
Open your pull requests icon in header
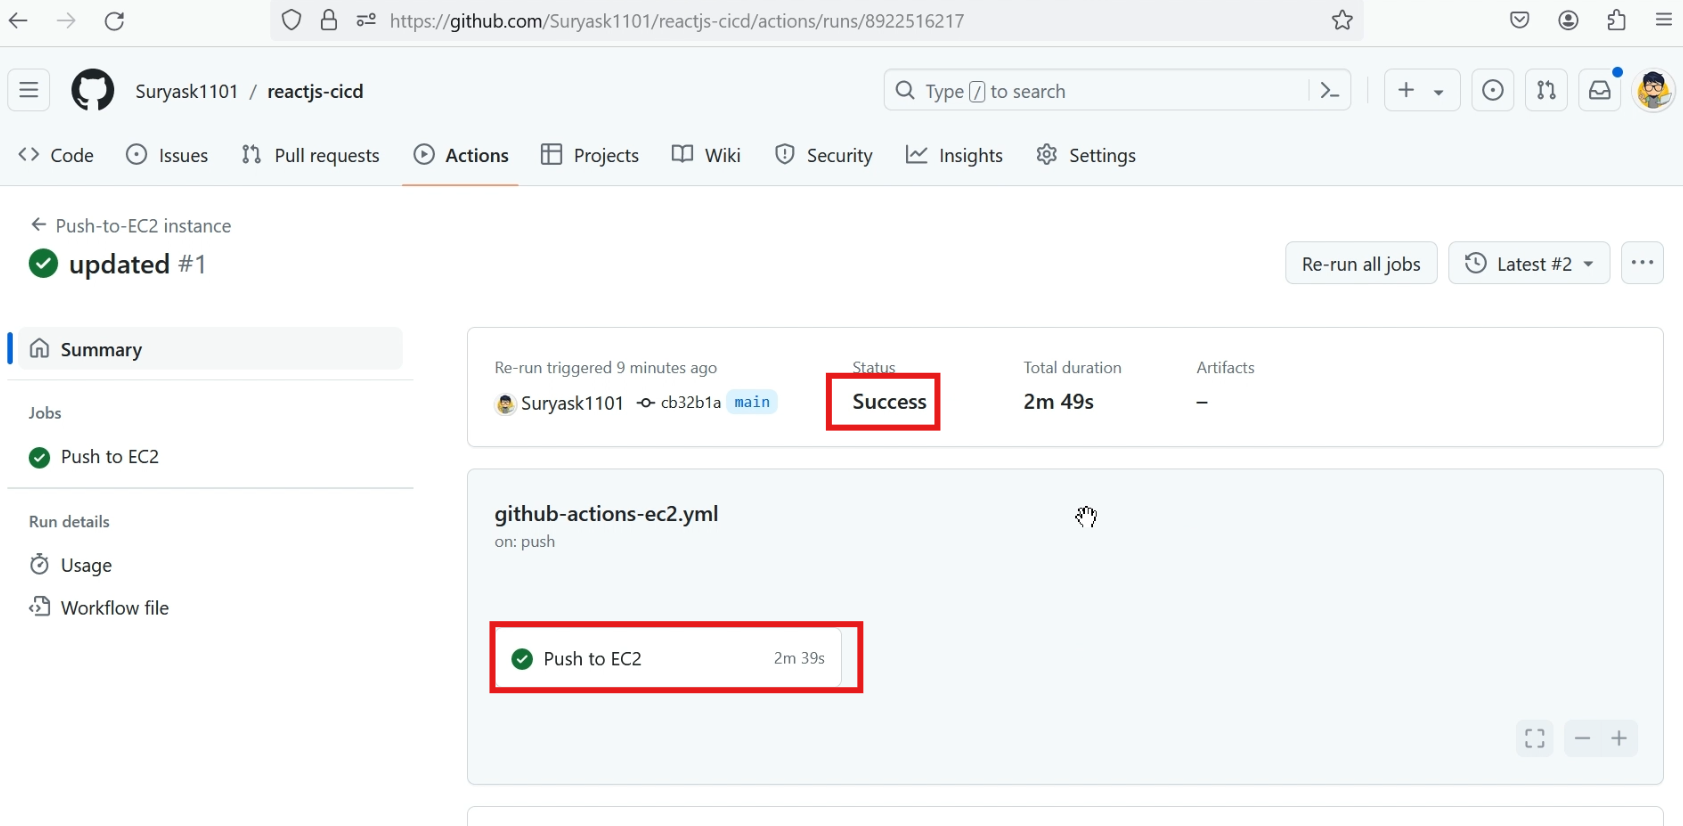tap(1546, 90)
